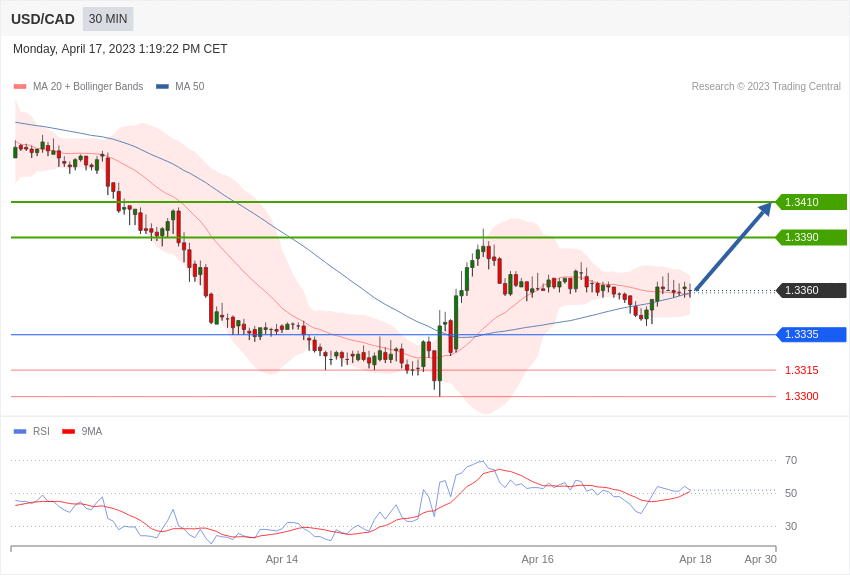Click the blue RSI legend swatch
Viewport: 850px width, 576px height.
tap(20, 431)
